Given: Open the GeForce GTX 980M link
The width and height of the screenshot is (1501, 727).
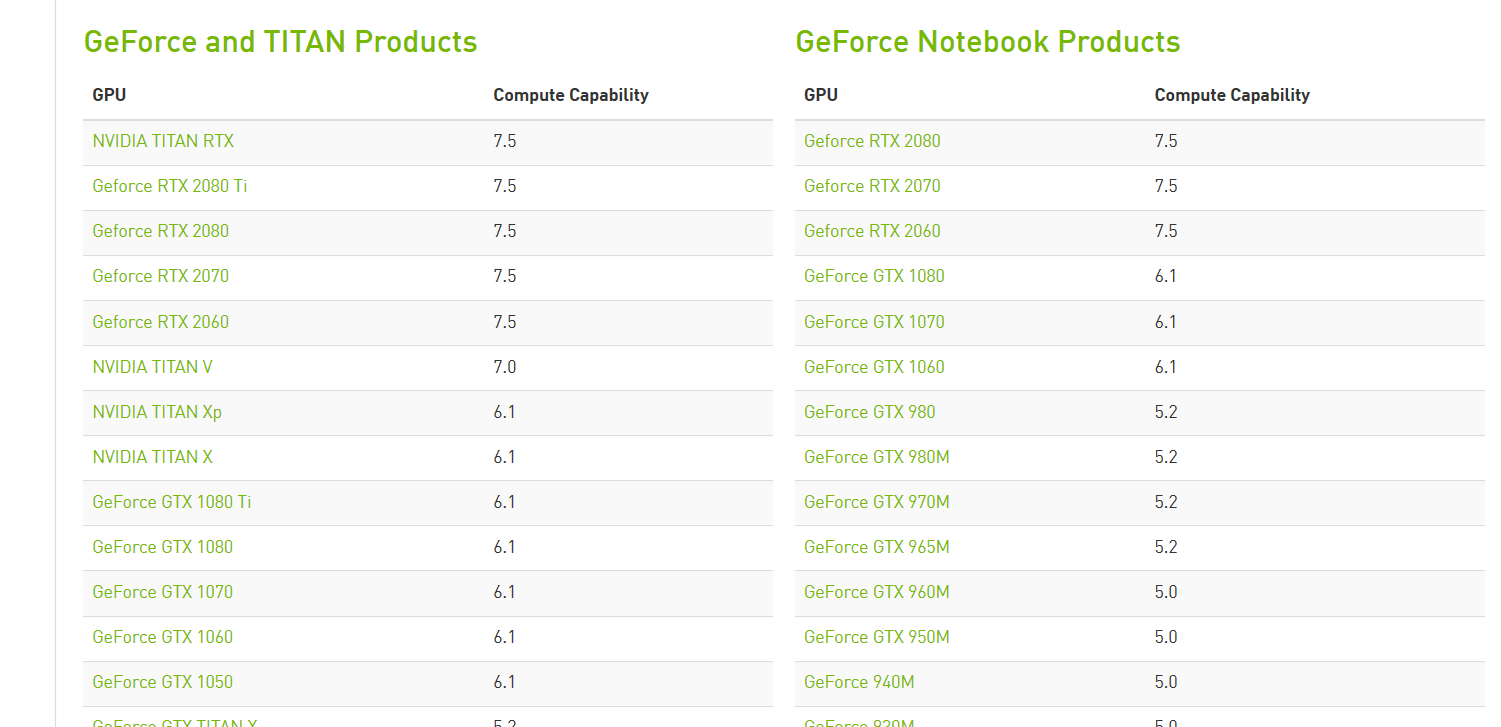Looking at the screenshot, I should [x=877, y=457].
